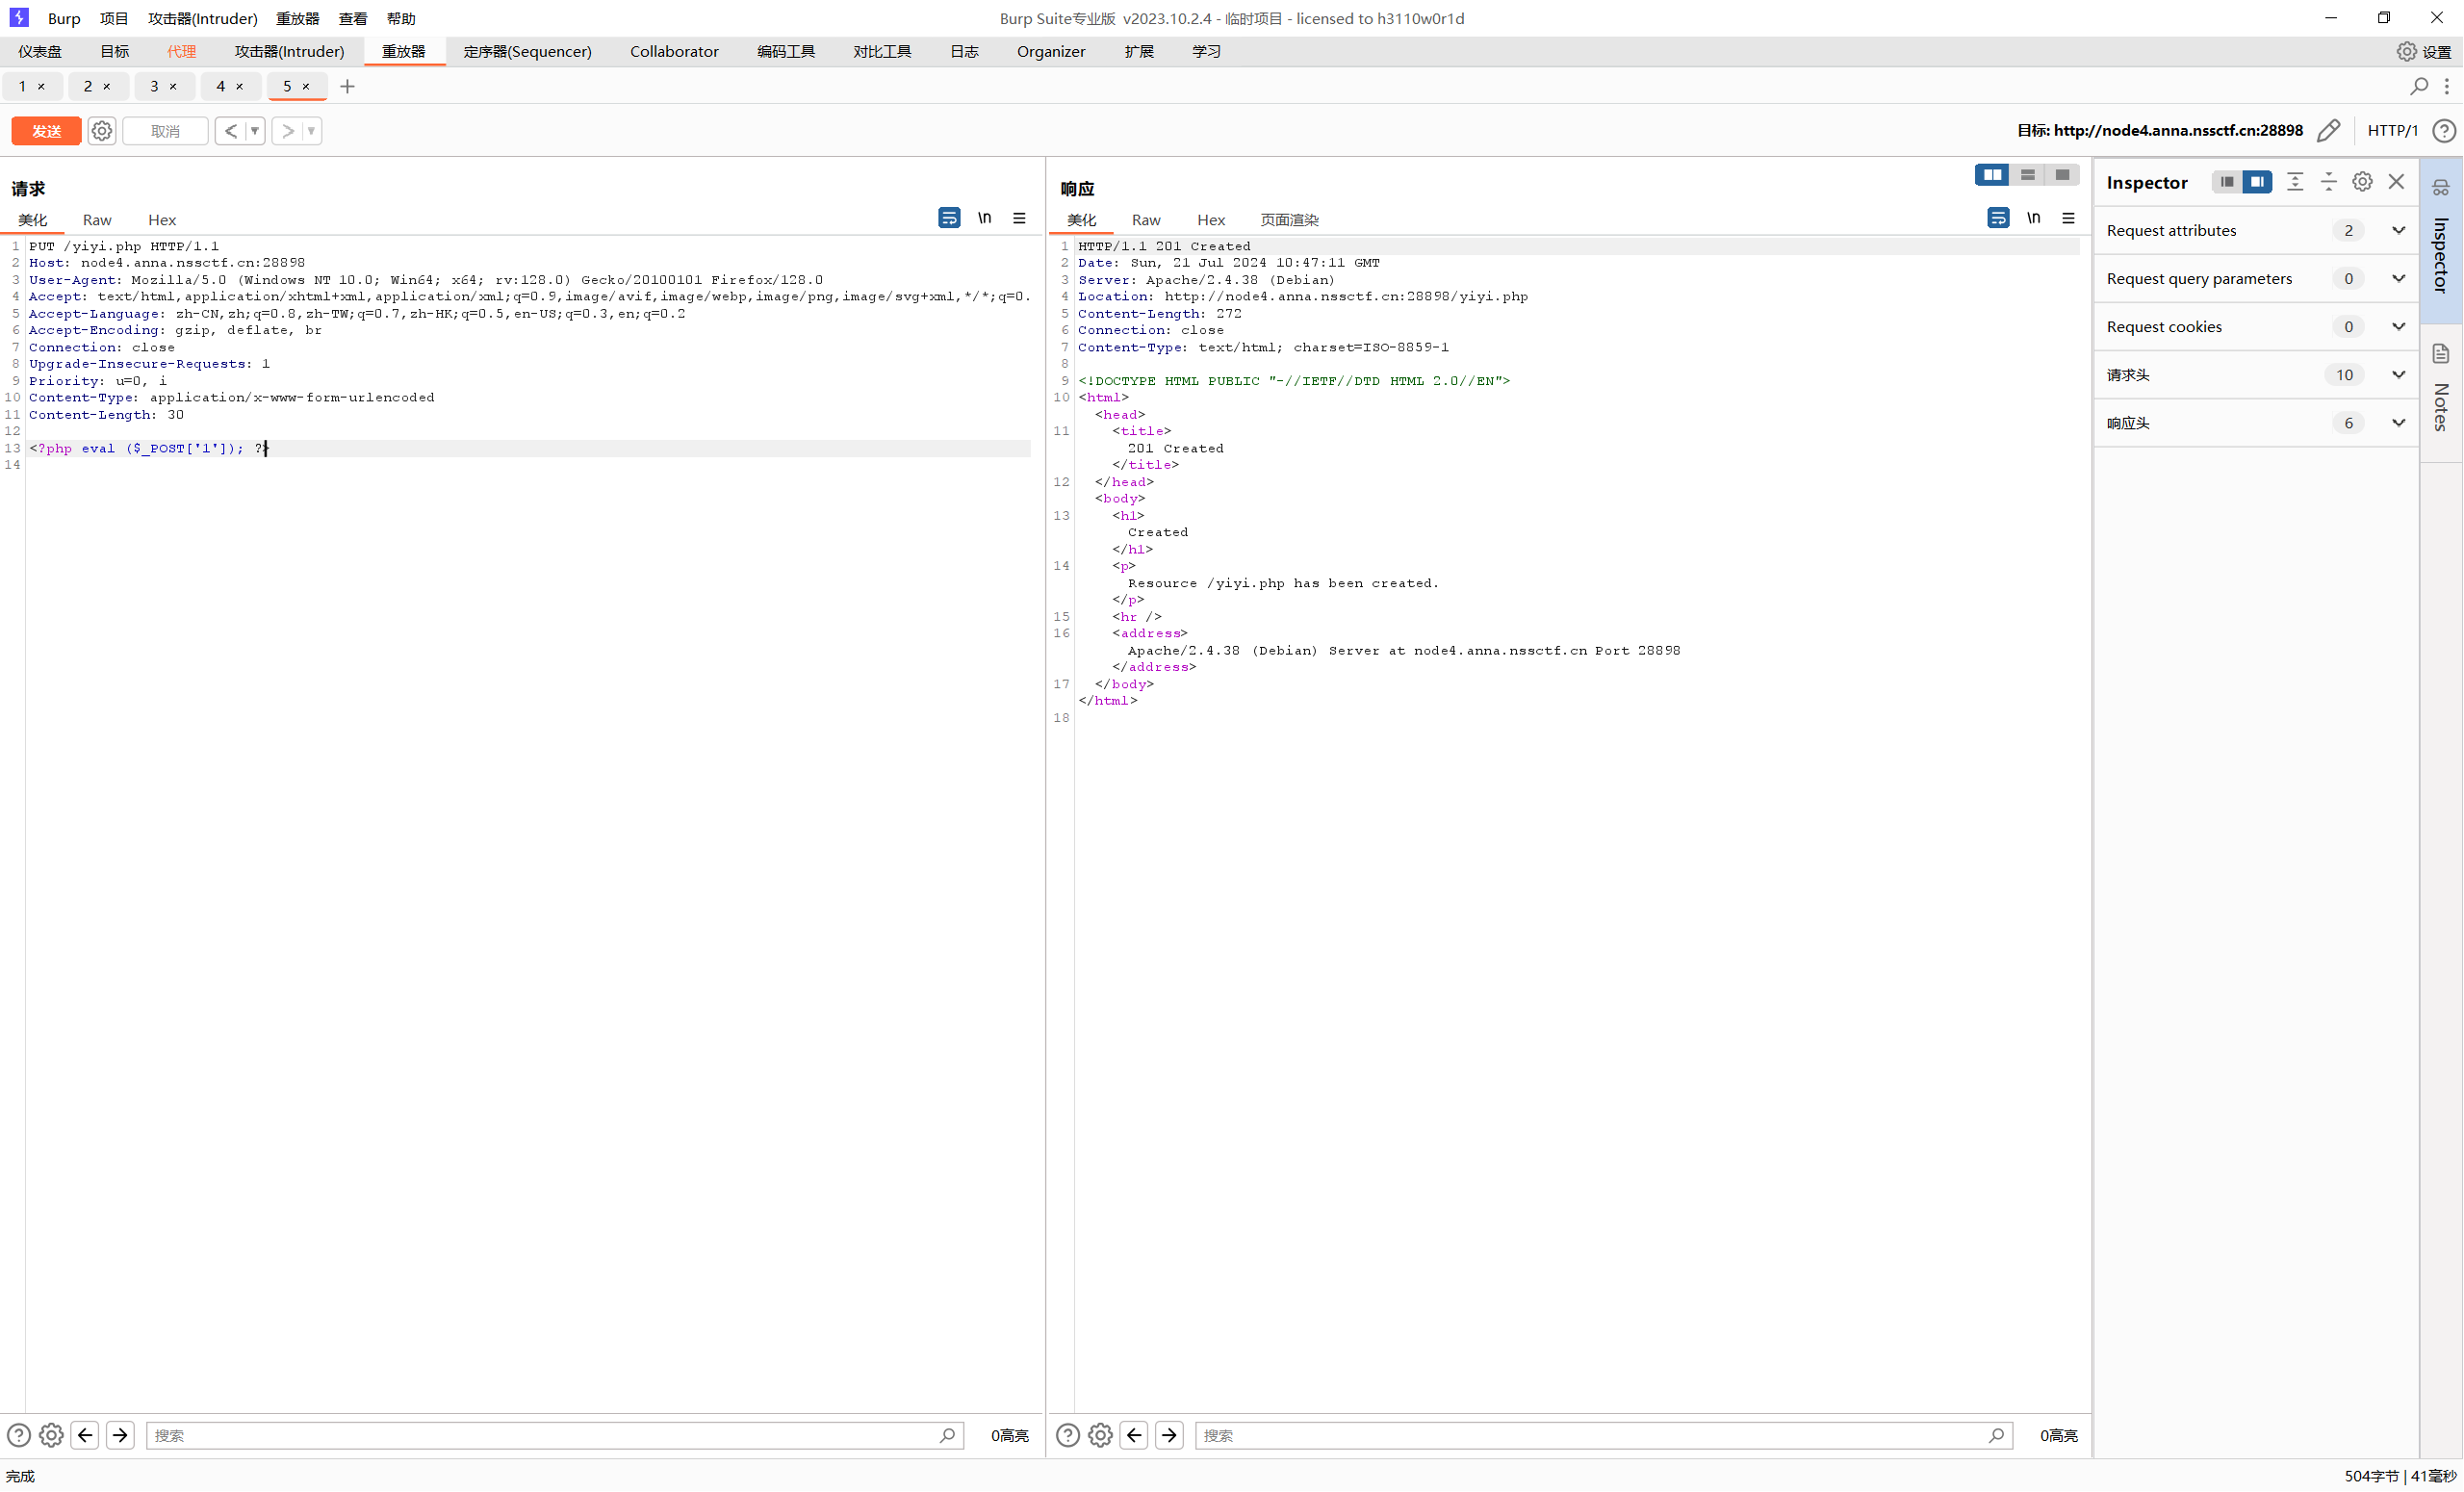Click the repeater send options gear icon

pyautogui.click(x=101, y=131)
